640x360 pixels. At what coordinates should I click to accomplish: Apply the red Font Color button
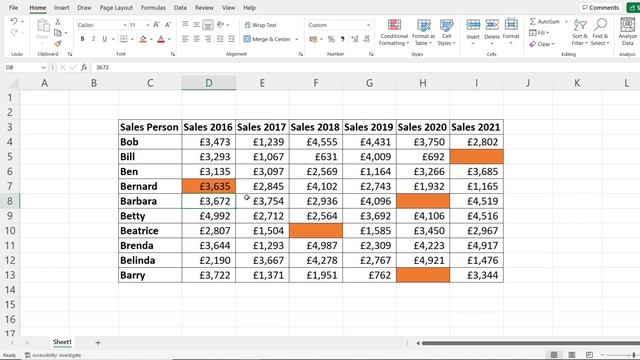point(161,39)
